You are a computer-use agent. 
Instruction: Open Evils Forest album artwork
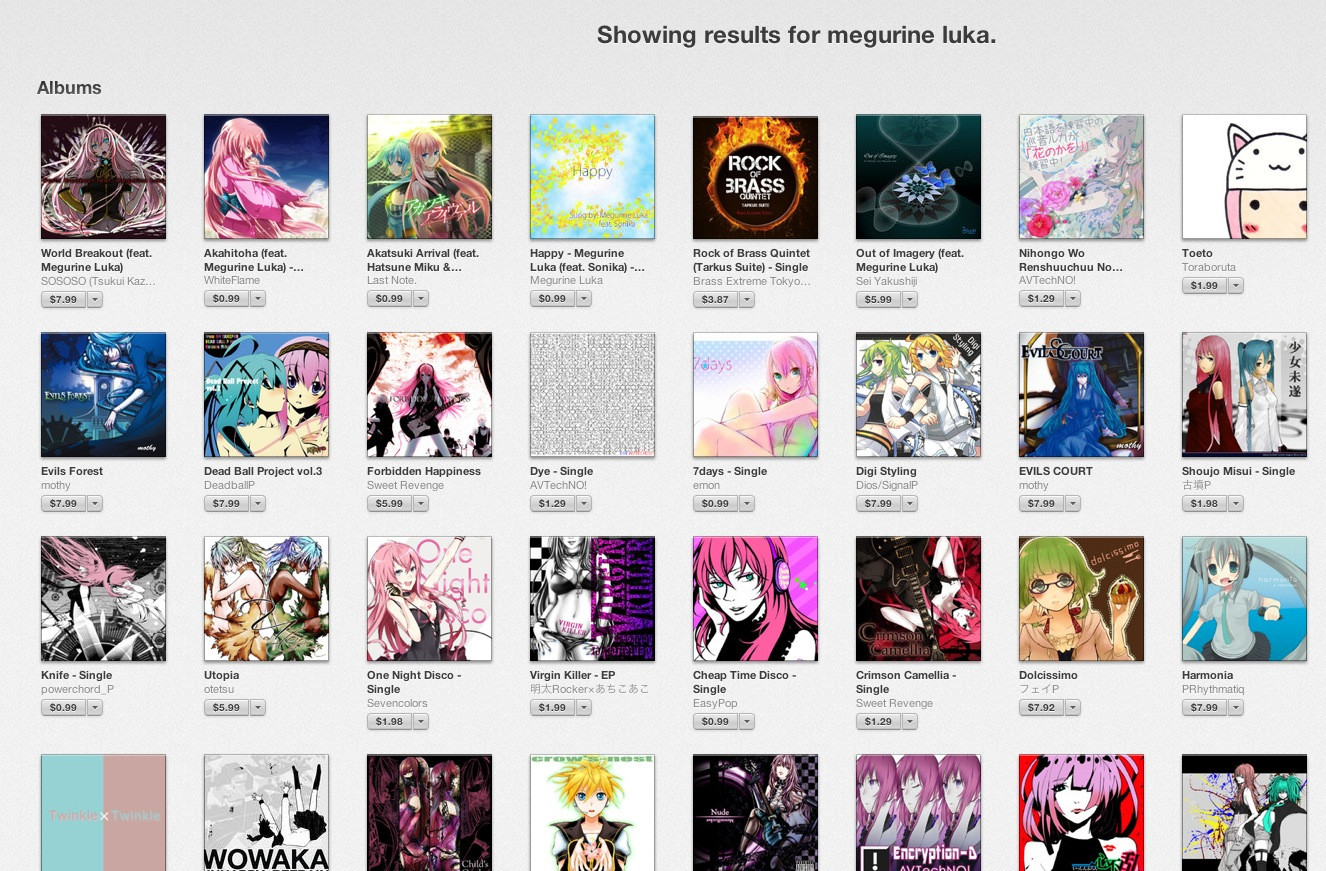tap(103, 395)
